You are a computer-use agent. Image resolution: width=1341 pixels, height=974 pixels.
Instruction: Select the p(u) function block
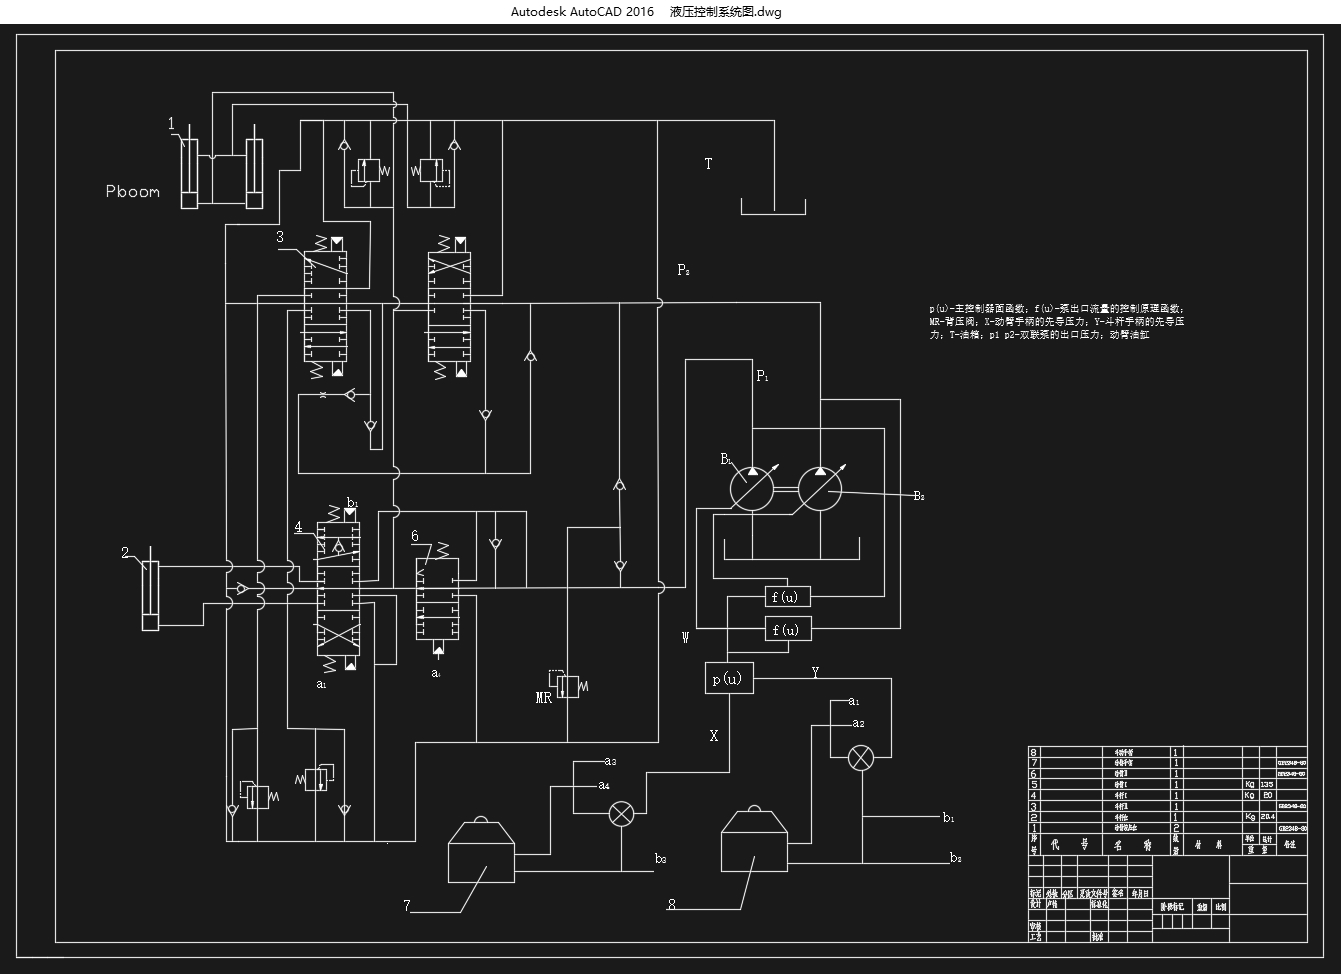click(729, 679)
